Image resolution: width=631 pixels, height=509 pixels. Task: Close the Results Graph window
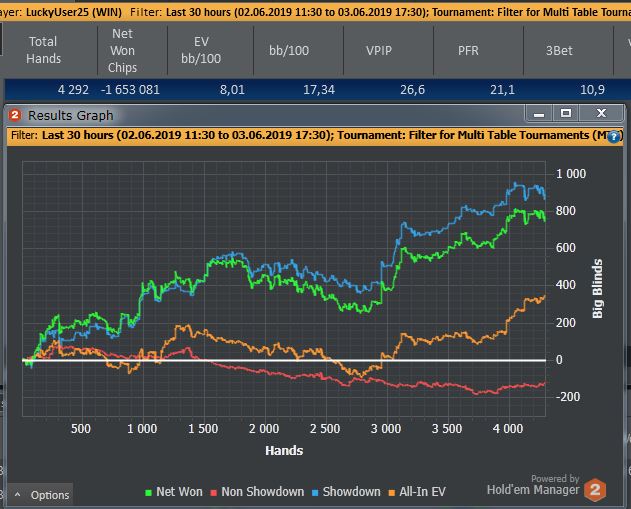pos(601,113)
